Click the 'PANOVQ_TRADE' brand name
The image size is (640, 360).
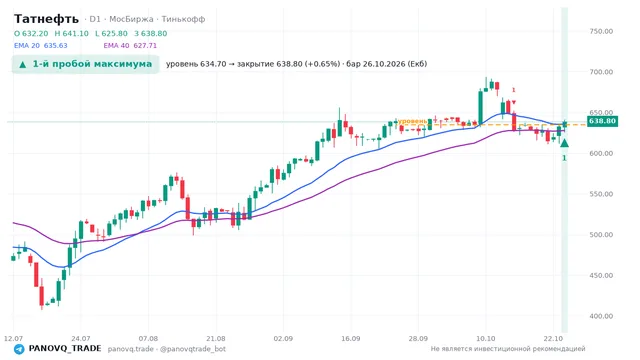65,349
